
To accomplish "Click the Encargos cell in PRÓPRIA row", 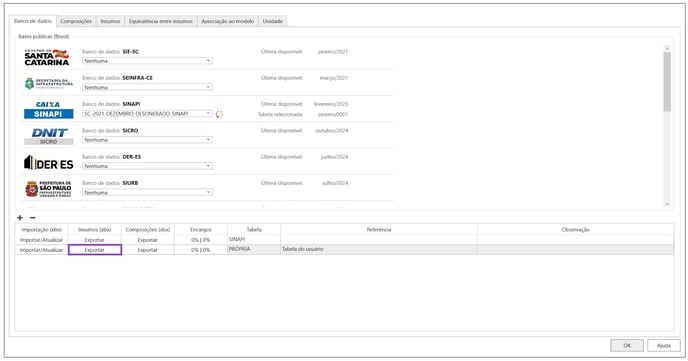I will click(201, 250).
